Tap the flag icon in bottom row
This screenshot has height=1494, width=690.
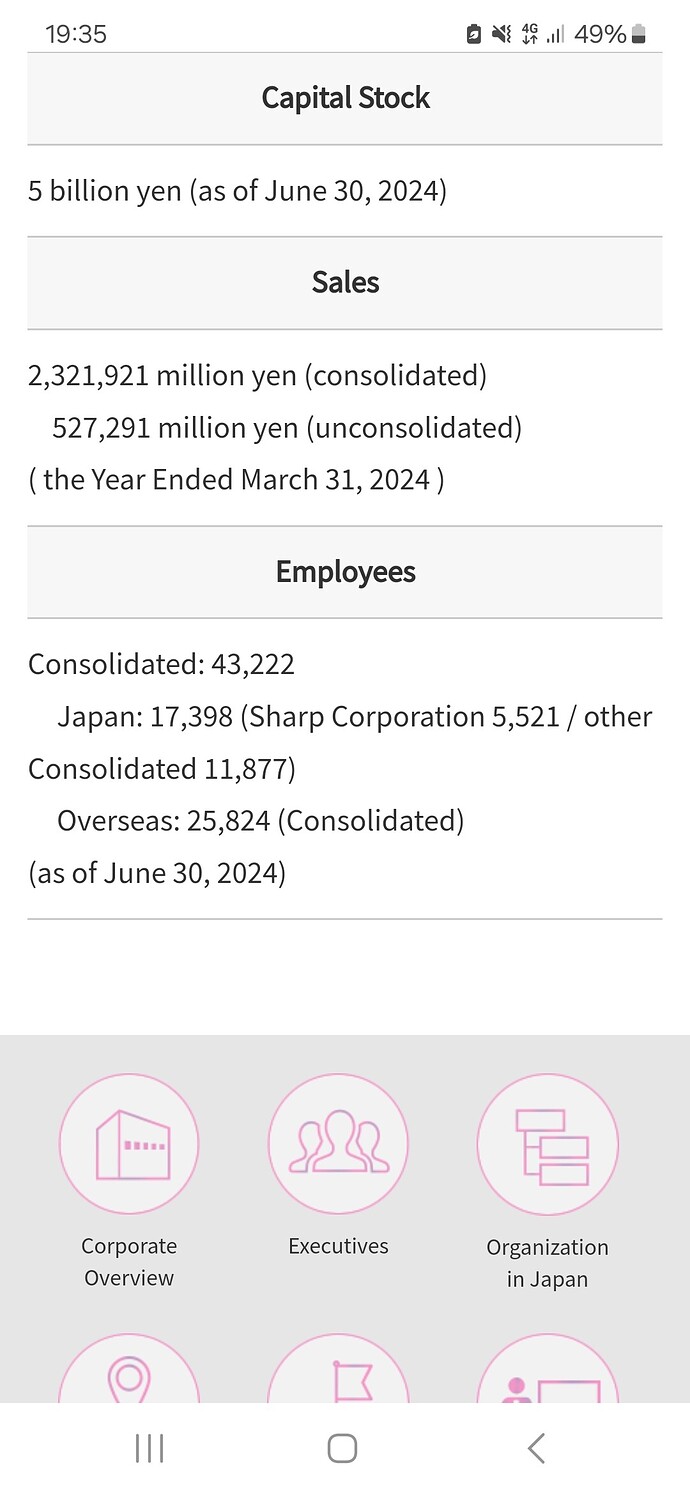point(338,1369)
